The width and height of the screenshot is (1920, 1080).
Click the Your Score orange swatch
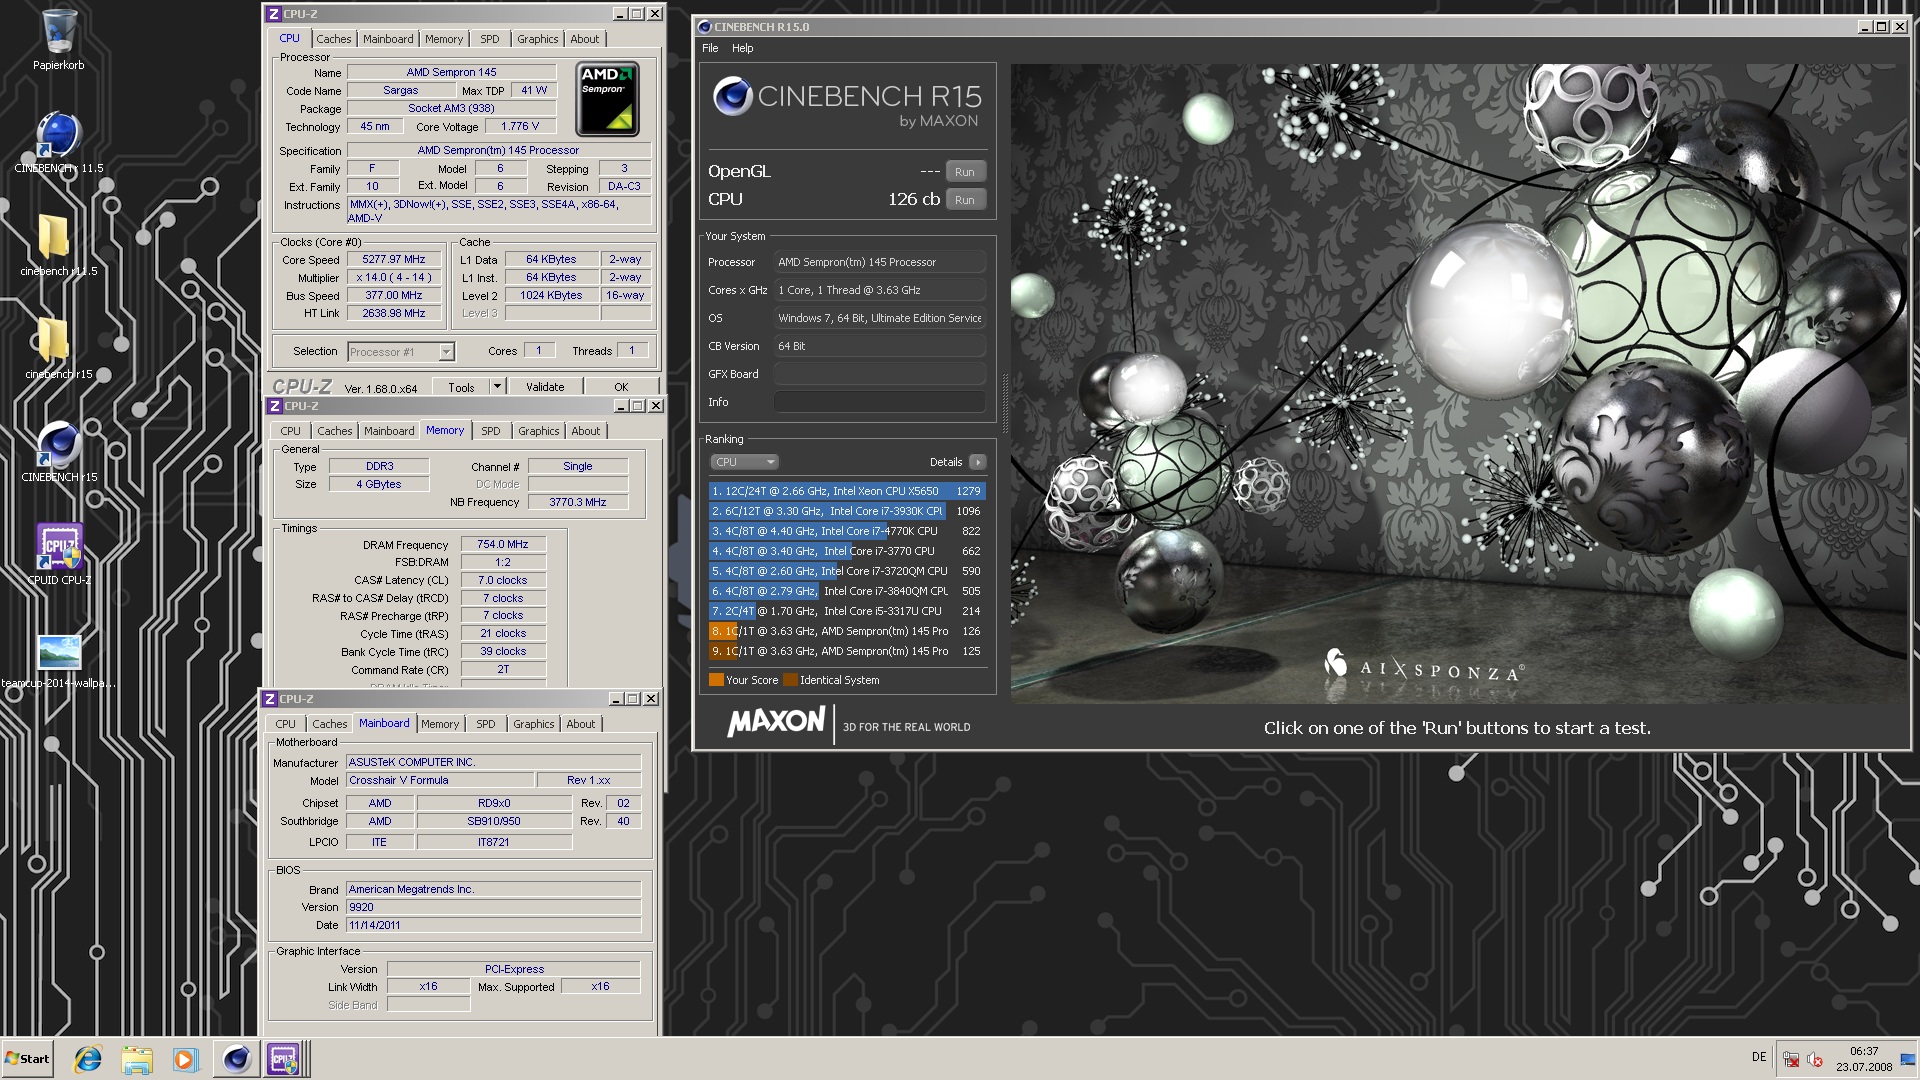pyautogui.click(x=716, y=680)
